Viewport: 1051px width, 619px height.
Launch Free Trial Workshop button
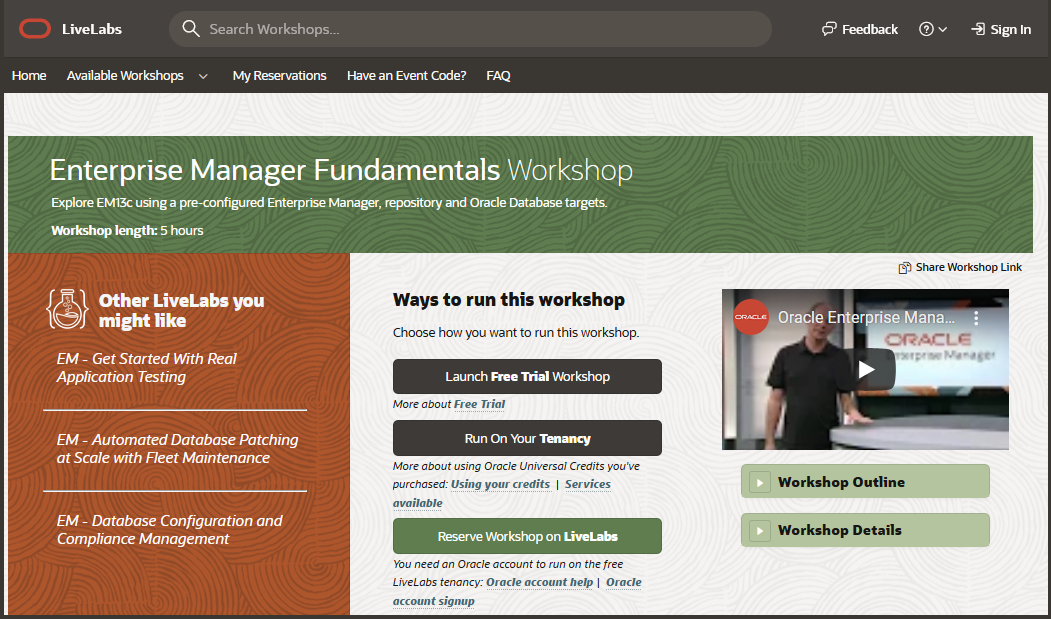click(528, 376)
